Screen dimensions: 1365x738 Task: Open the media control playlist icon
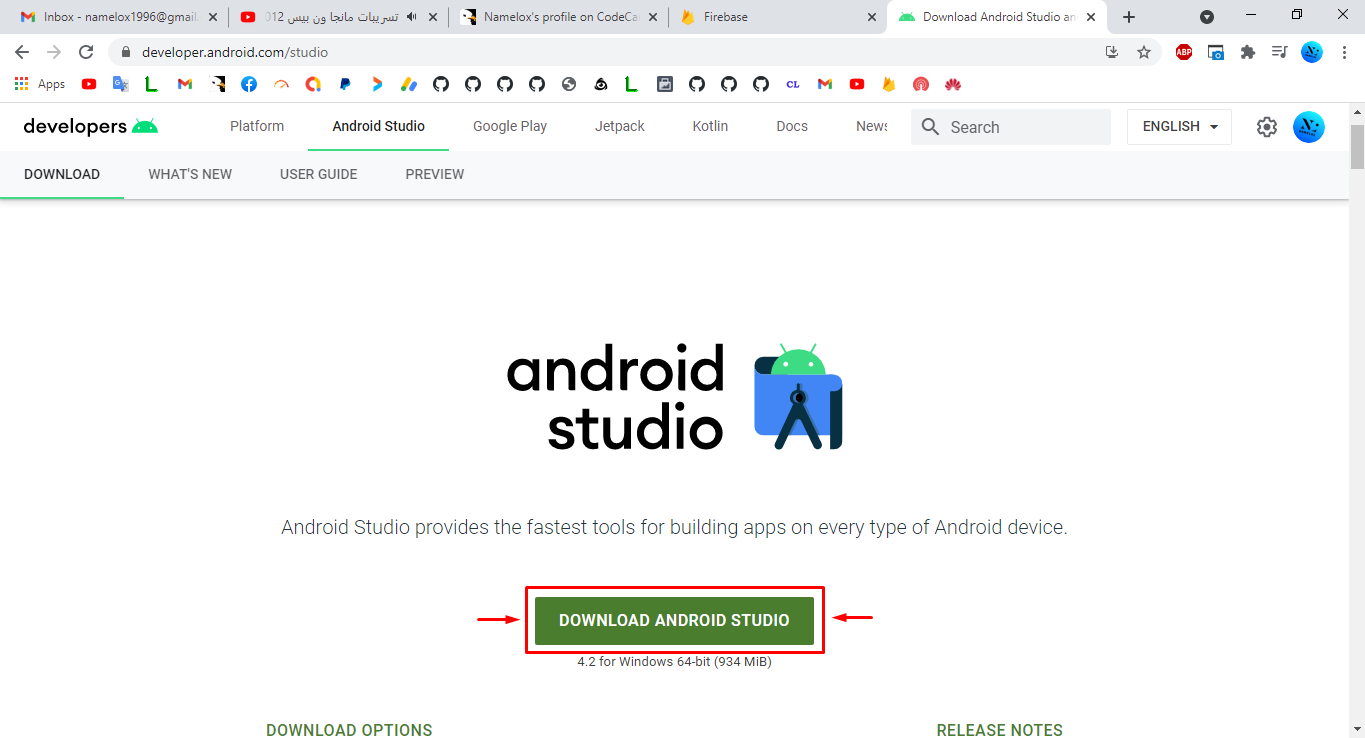[x=1280, y=52]
